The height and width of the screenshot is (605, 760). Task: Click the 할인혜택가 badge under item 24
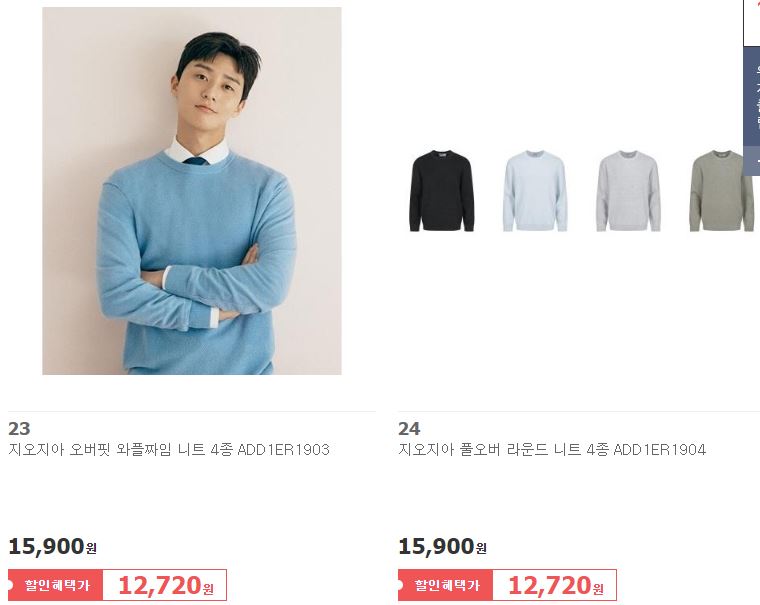pos(445,585)
